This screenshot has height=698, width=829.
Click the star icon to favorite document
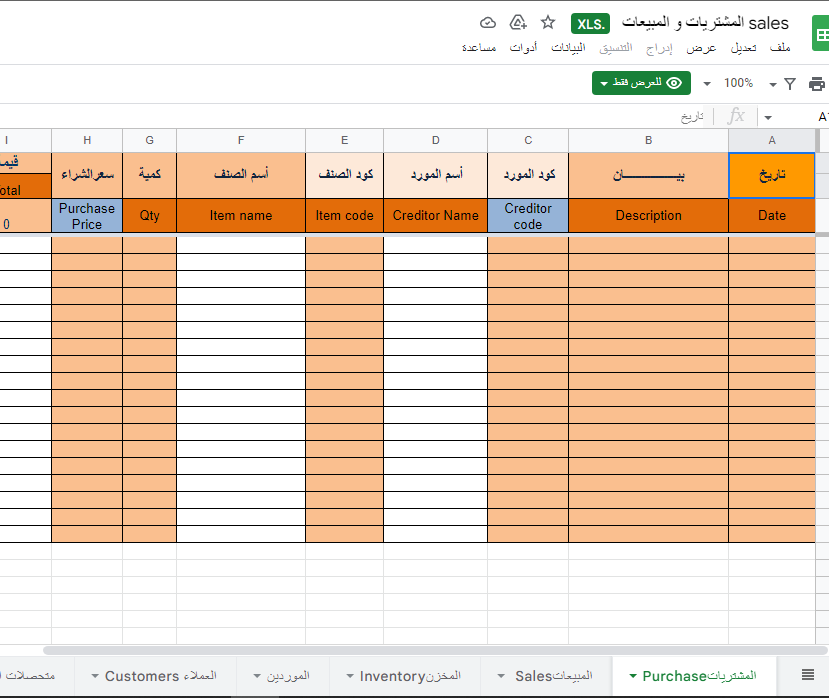(547, 22)
